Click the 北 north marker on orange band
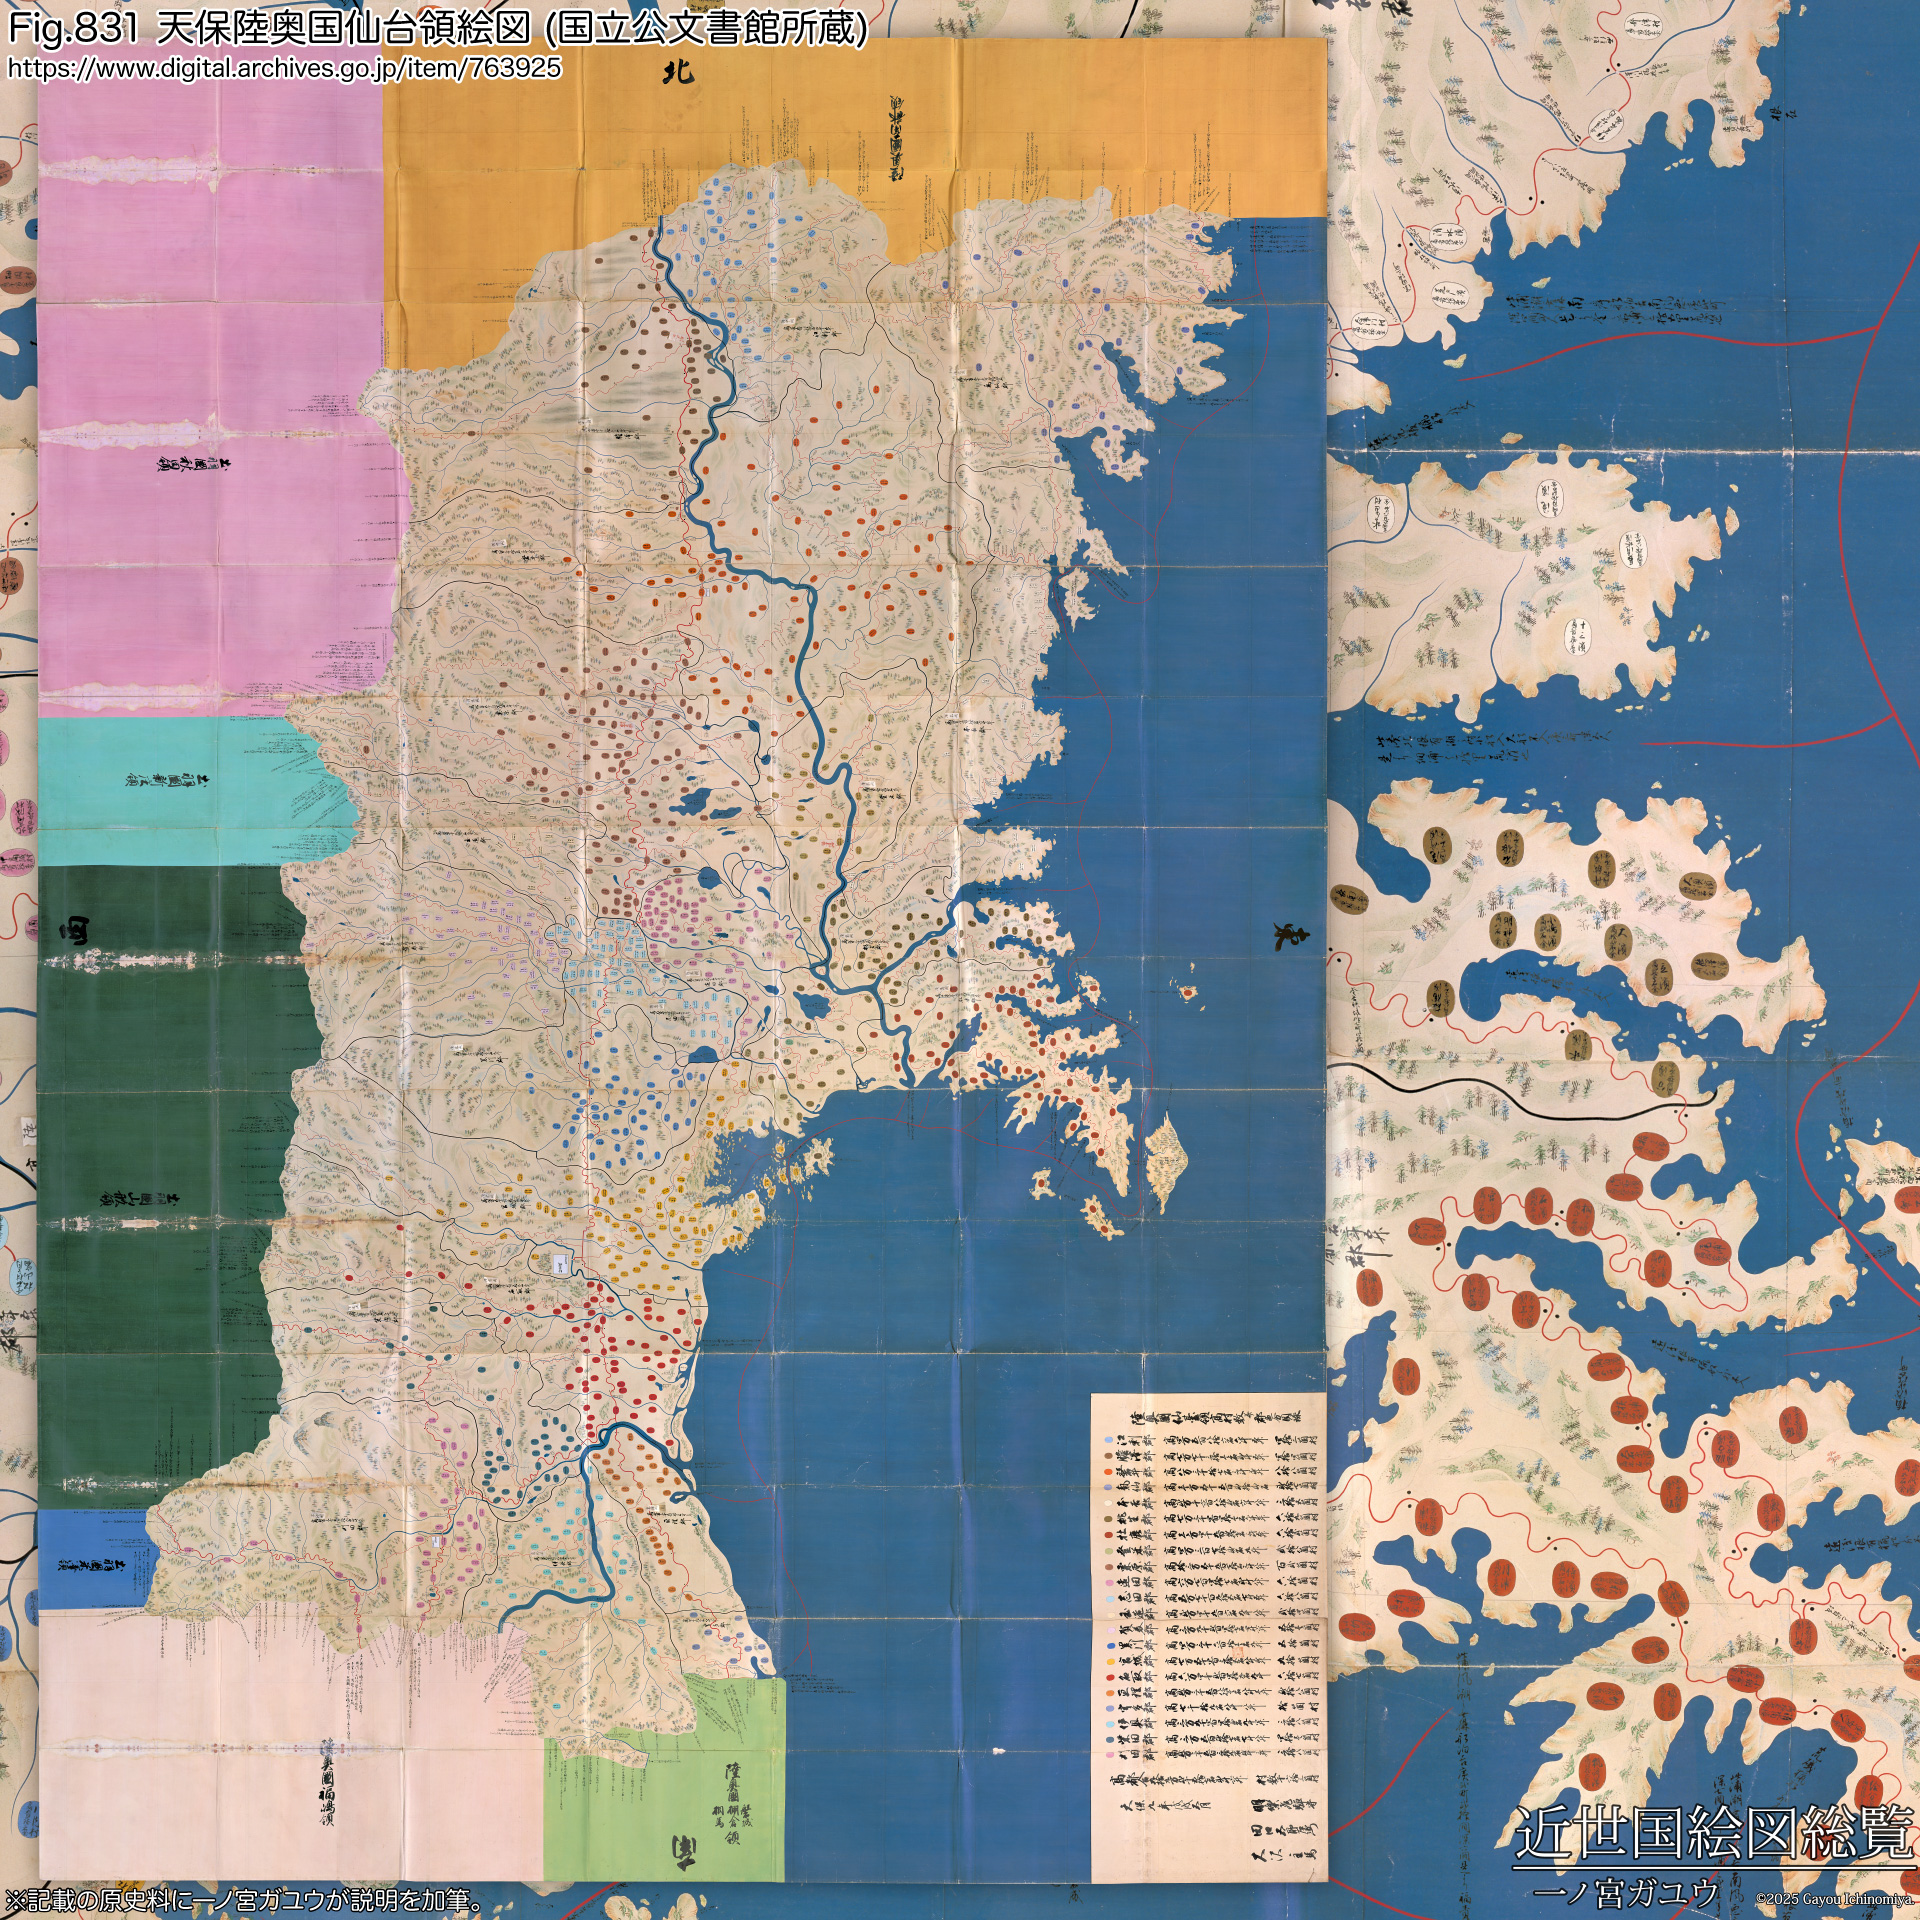Viewport: 1920px width, 1920px height. (x=680, y=73)
